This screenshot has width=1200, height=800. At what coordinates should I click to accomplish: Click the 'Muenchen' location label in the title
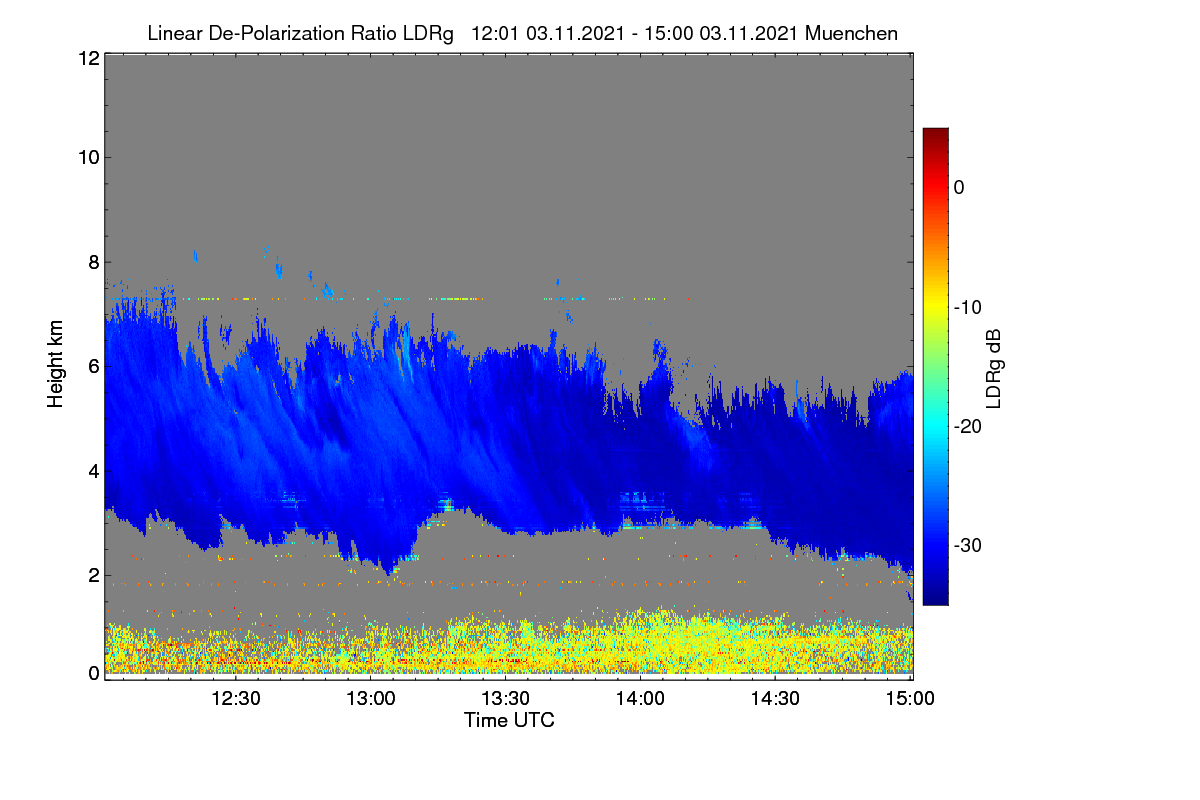point(851,33)
